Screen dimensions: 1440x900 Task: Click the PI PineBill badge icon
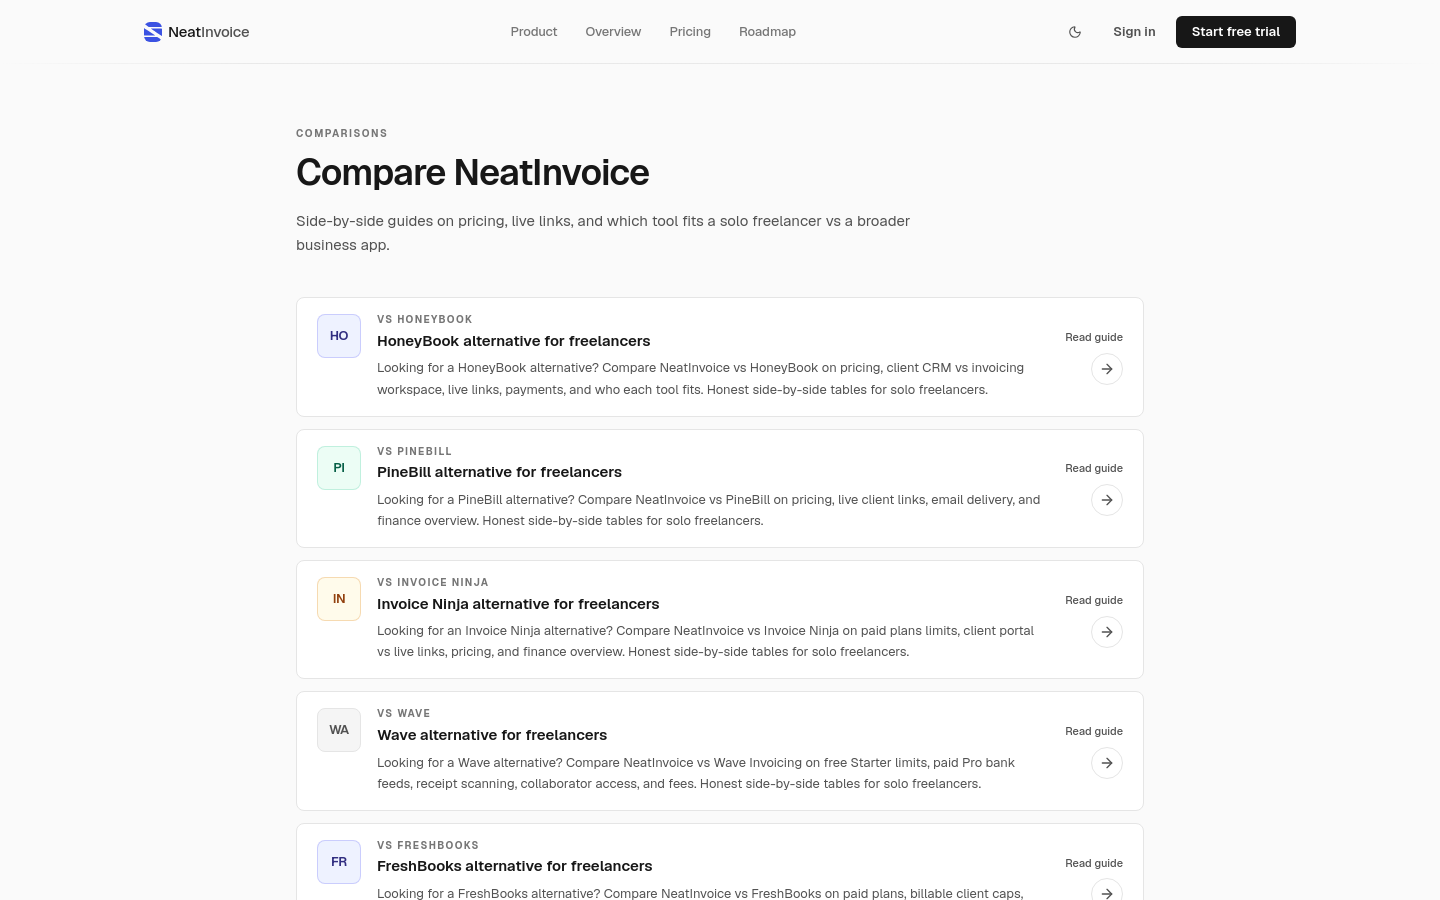(x=339, y=468)
